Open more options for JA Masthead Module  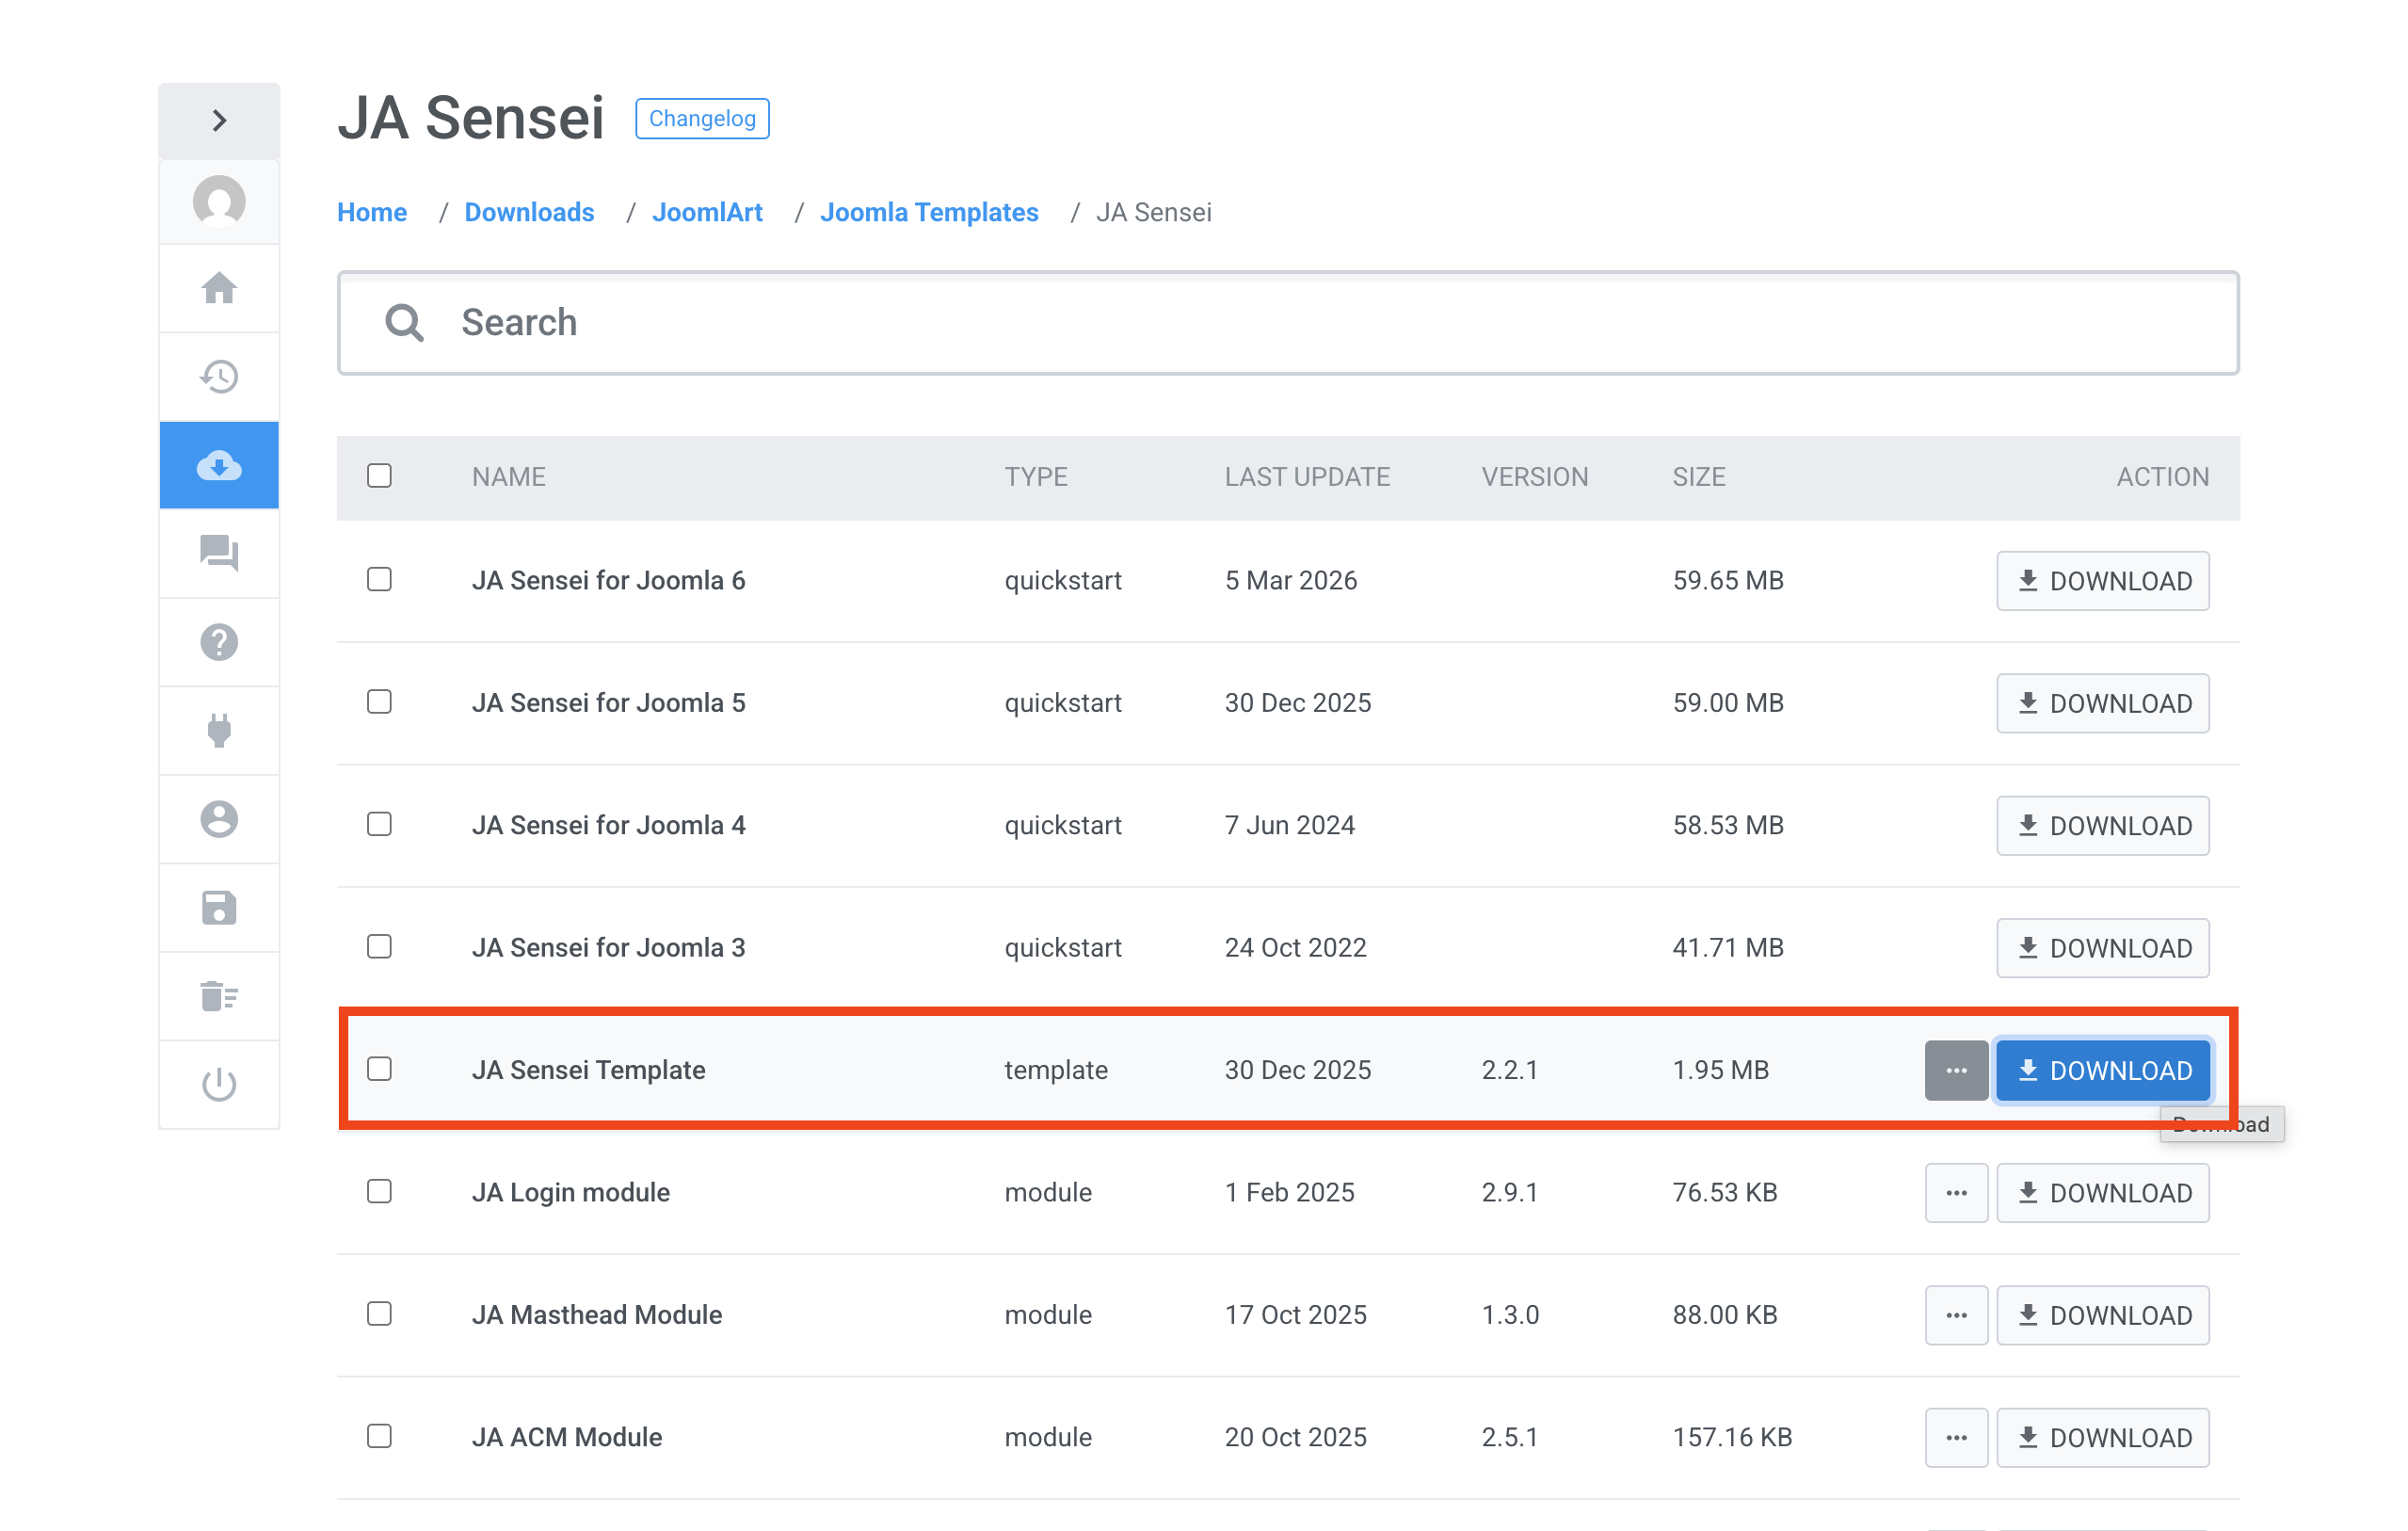pyautogui.click(x=1956, y=1315)
